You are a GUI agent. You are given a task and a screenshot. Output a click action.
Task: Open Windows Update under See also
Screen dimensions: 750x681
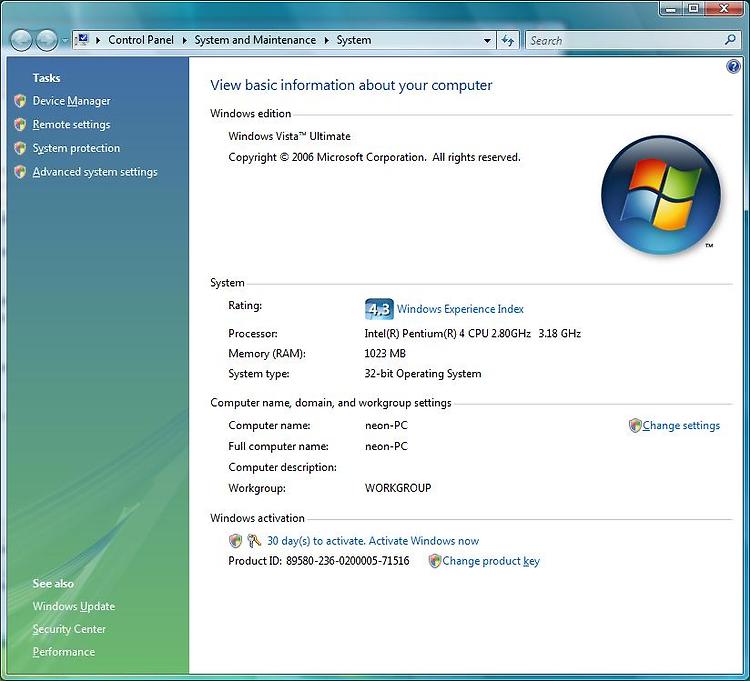pyautogui.click(x=74, y=606)
